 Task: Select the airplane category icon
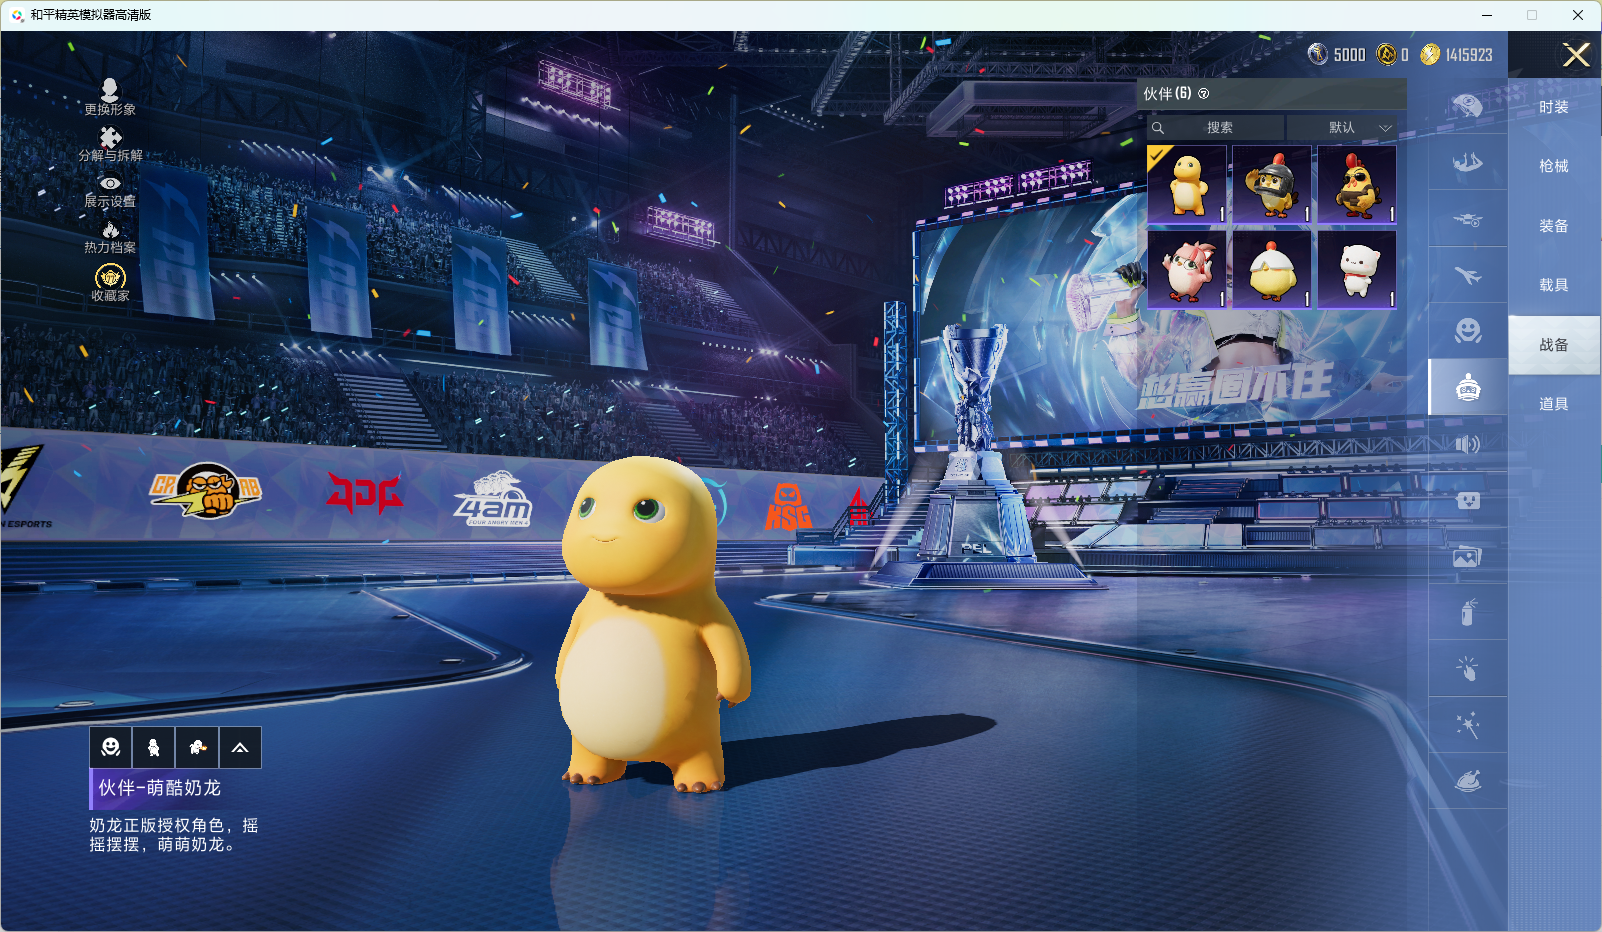tap(1467, 275)
